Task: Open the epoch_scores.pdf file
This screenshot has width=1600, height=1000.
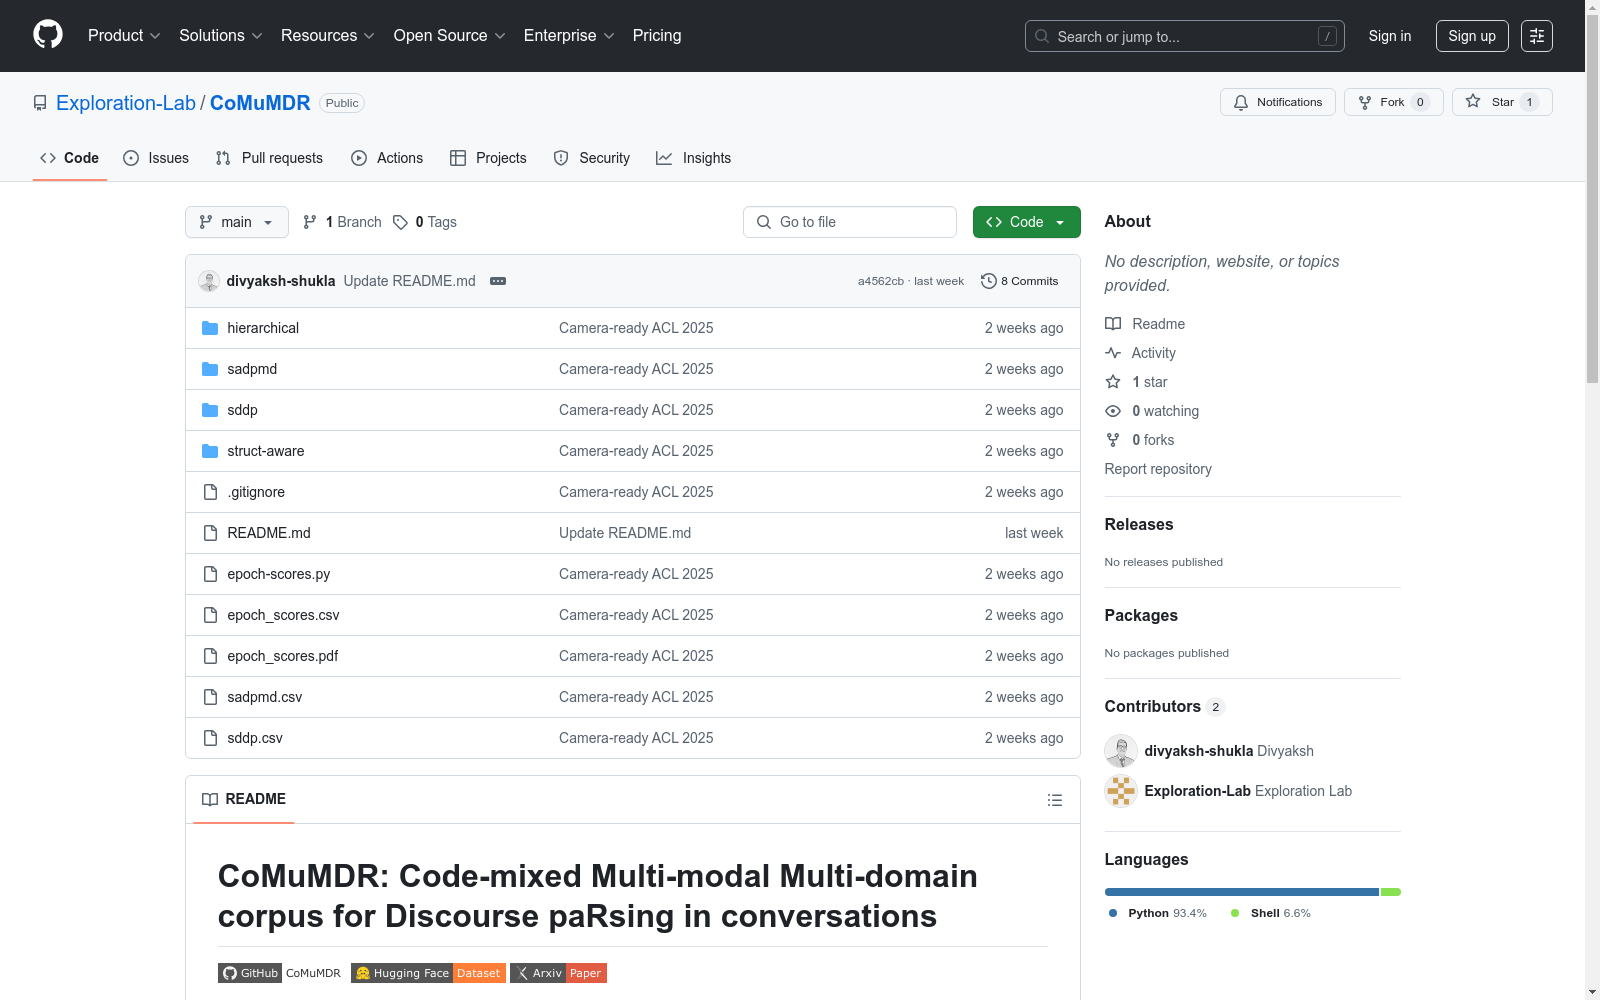Action: click(283, 656)
